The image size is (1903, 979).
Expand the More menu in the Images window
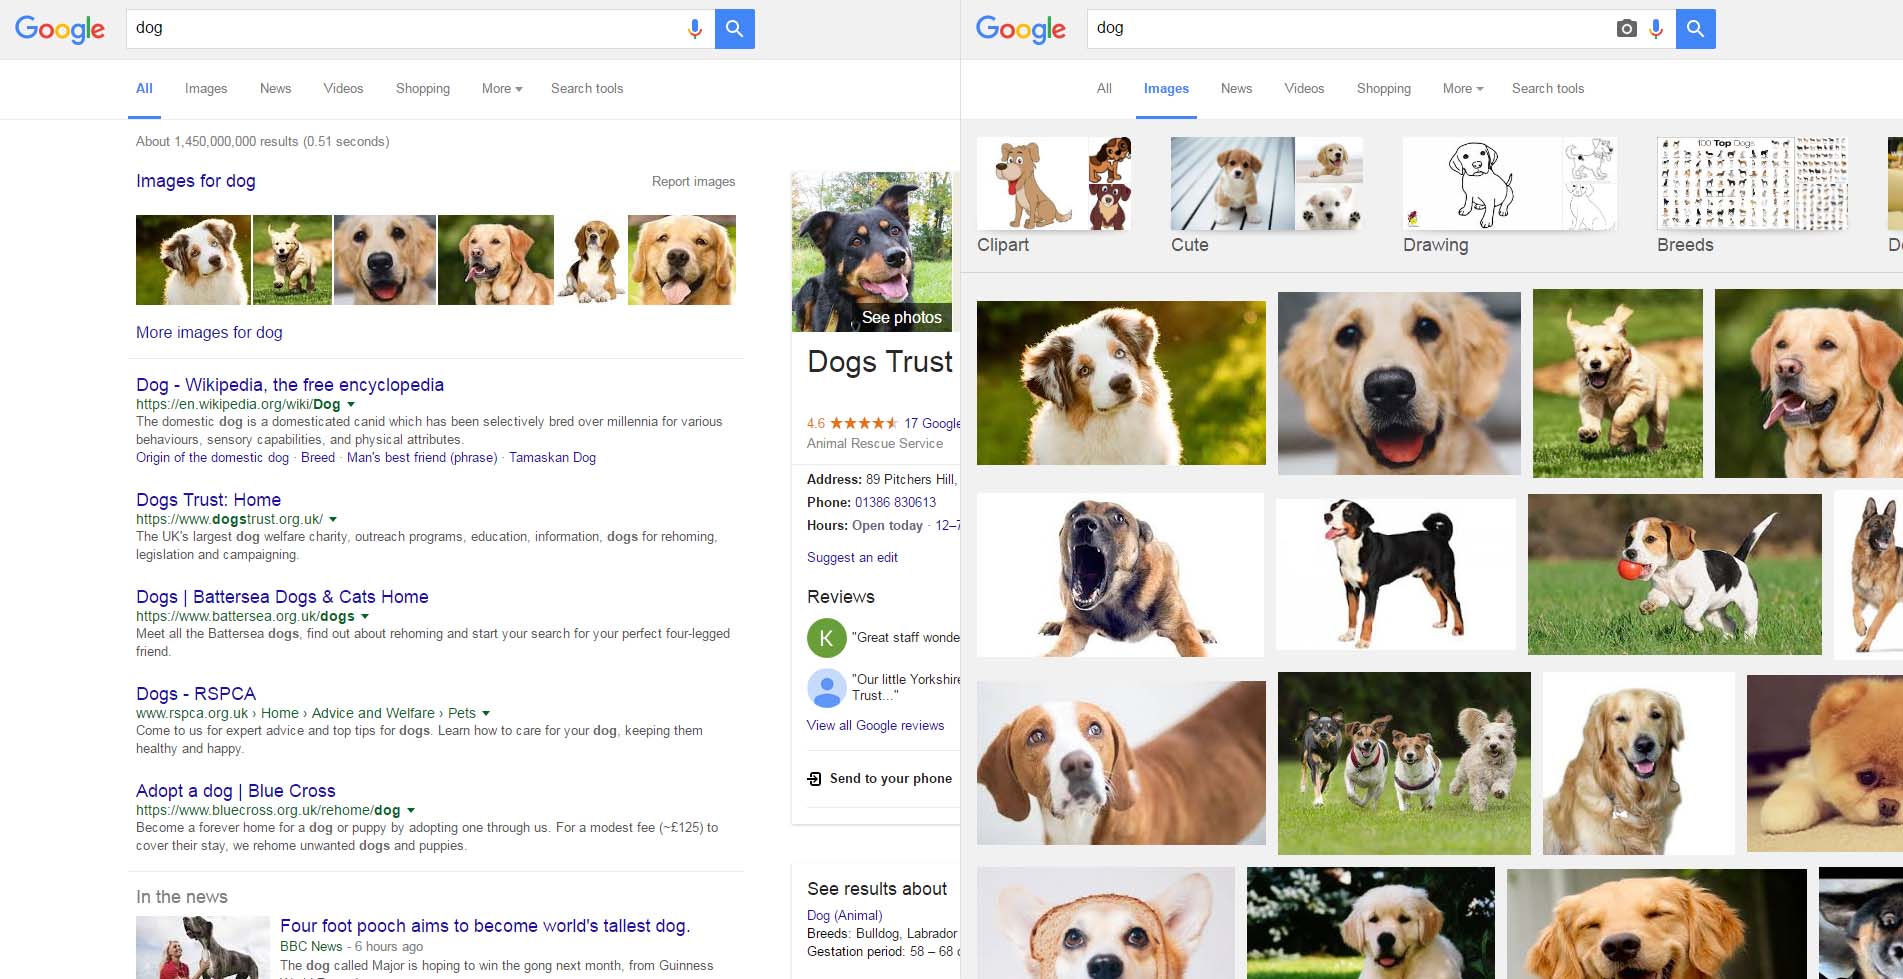tap(1463, 88)
